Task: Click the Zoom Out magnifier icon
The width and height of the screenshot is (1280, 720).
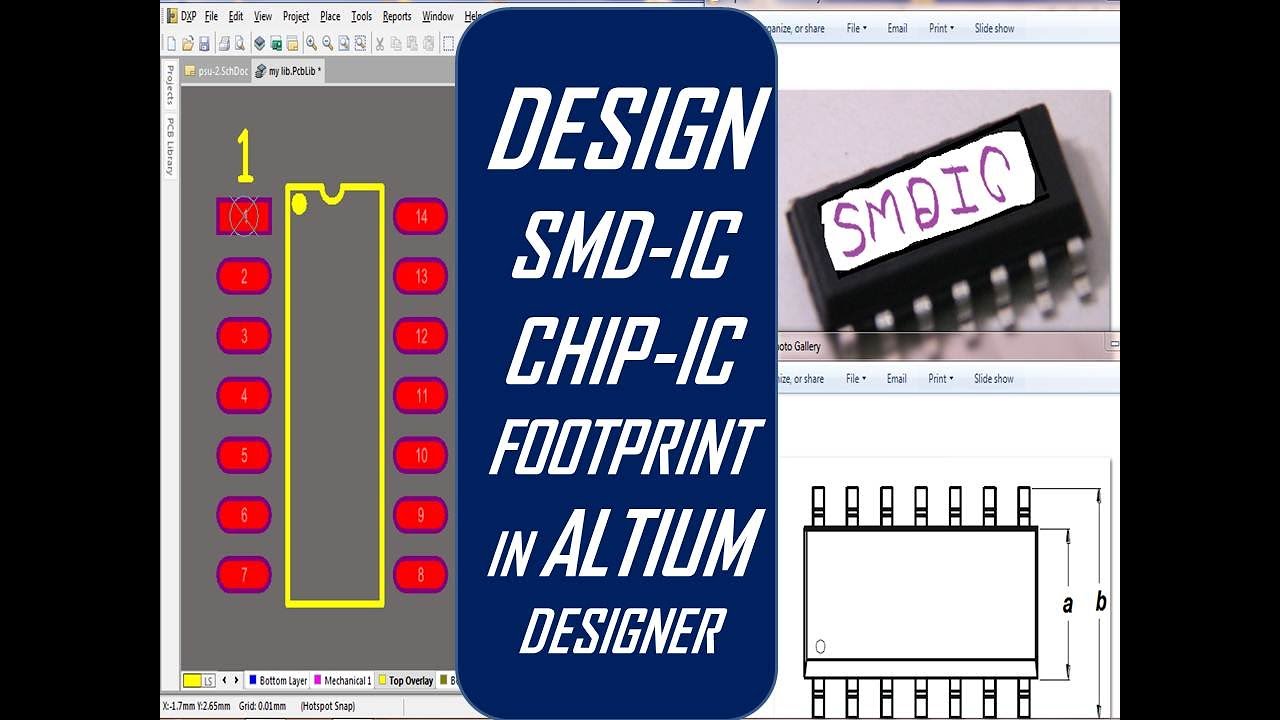Action: tap(327, 43)
